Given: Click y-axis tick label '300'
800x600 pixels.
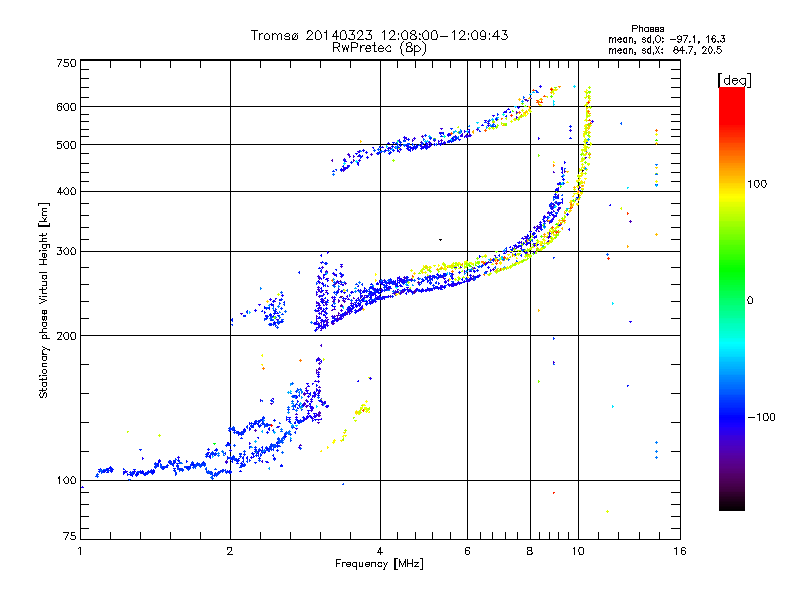Looking at the screenshot, I should point(66,251).
